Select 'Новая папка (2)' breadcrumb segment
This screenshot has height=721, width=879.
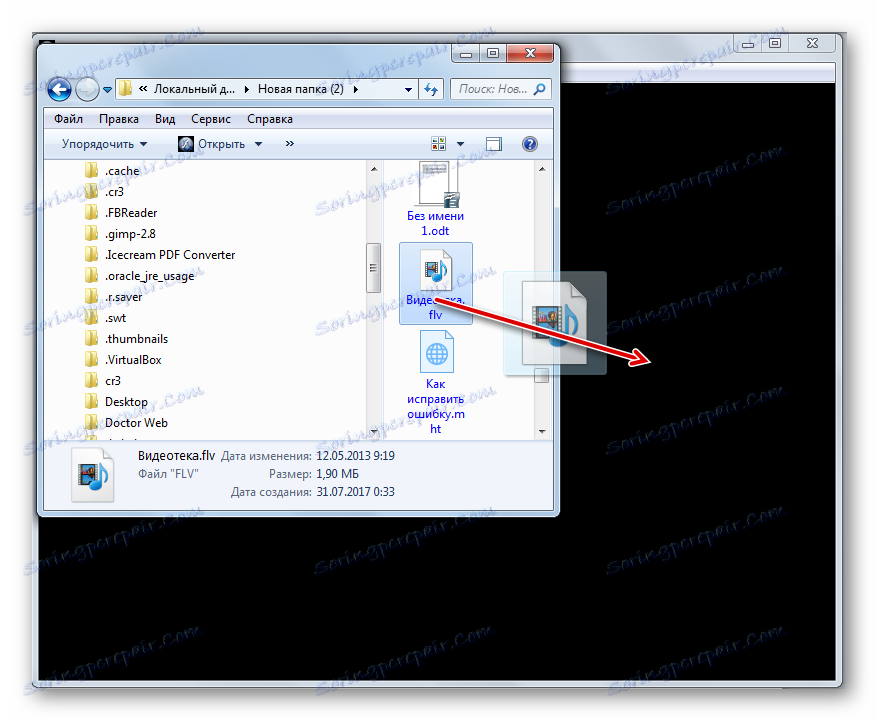(300, 89)
